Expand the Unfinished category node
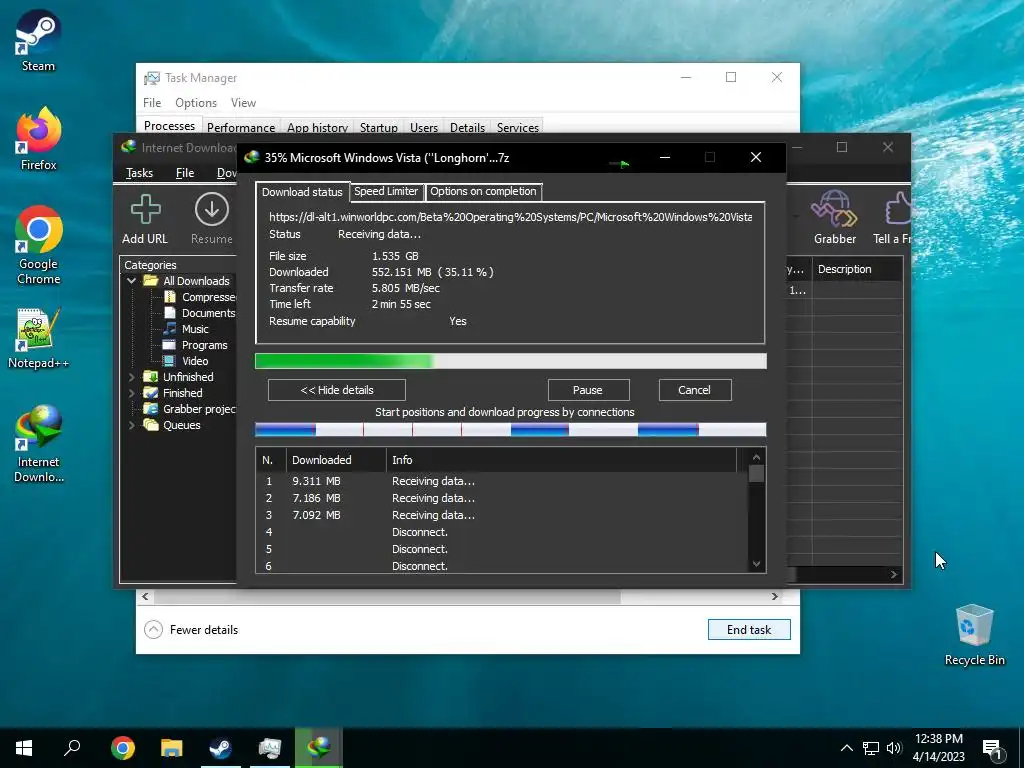1024x768 pixels. pos(131,377)
